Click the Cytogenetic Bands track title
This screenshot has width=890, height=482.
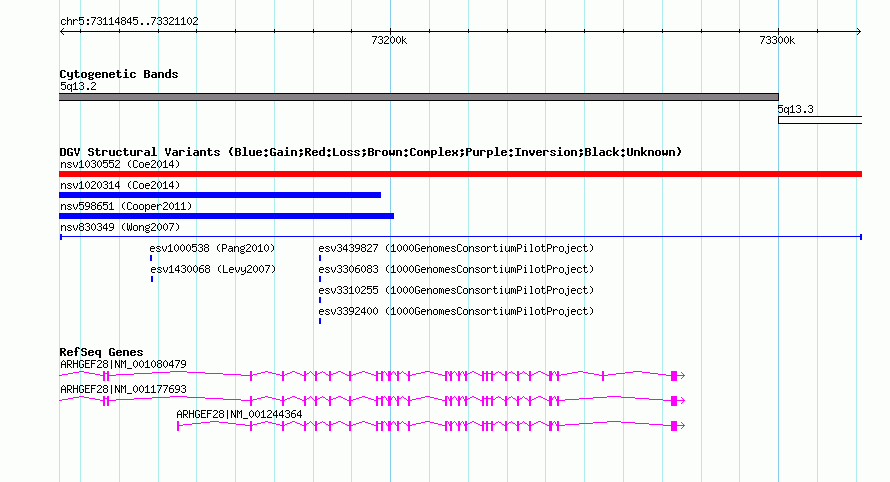pos(119,74)
